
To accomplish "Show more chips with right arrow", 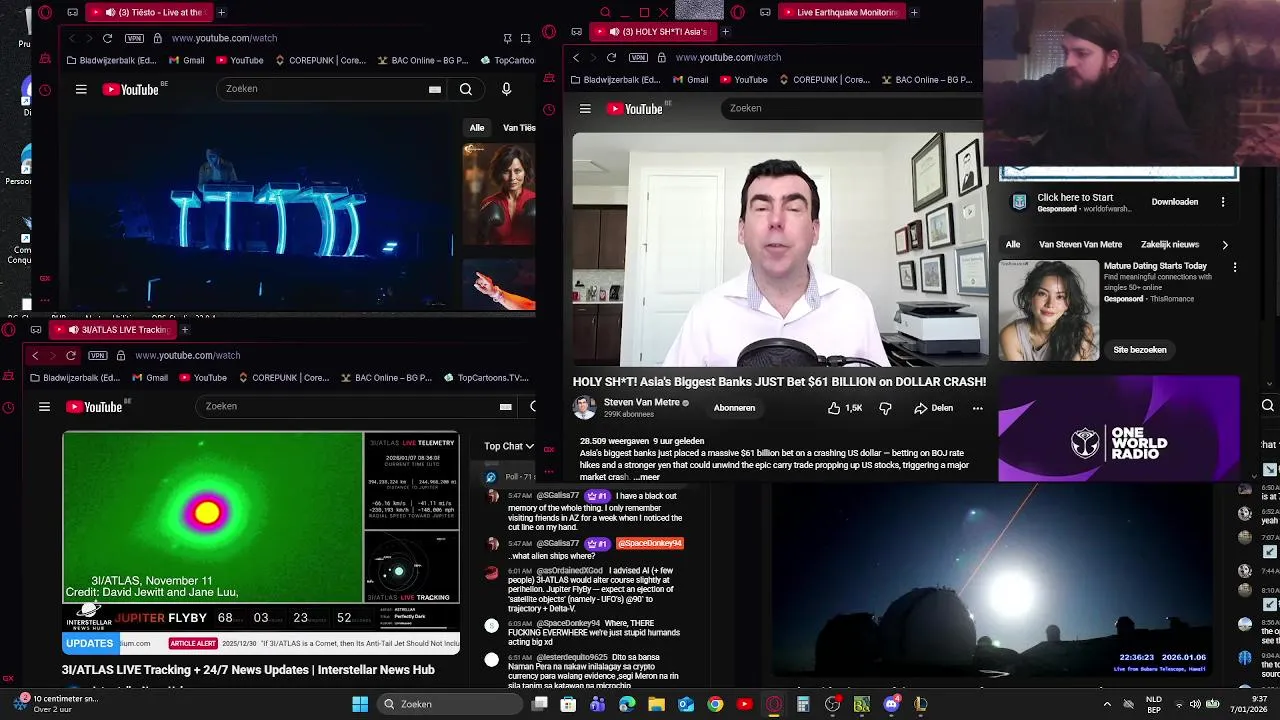I will point(1225,244).
